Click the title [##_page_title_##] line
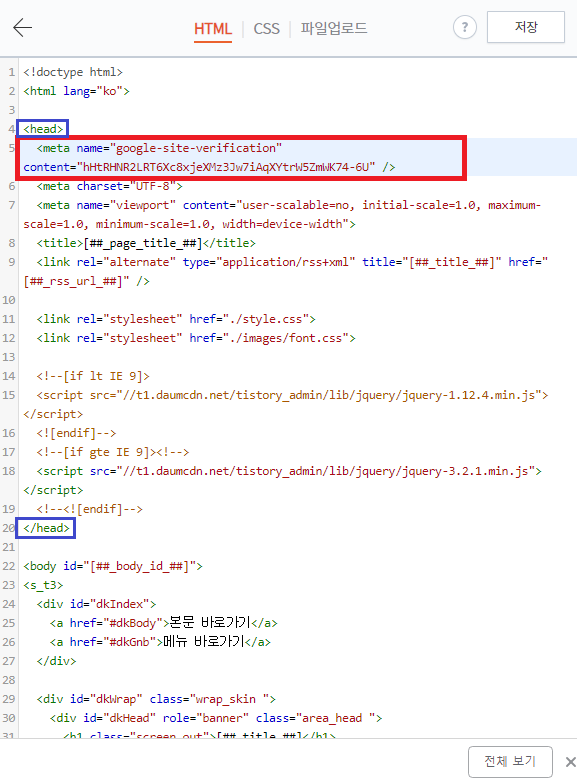 pos(146,243)
